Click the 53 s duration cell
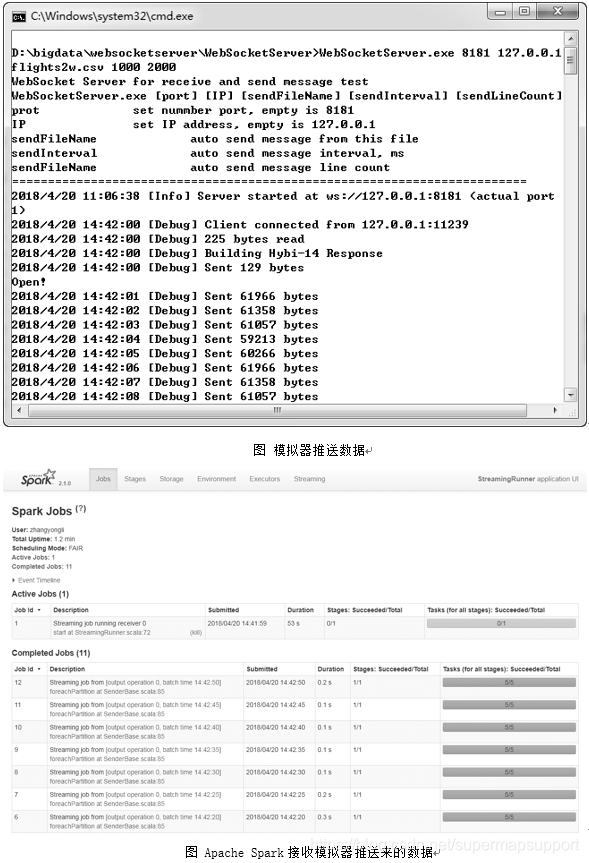Screen dimensions: 589x863 coord(293,624)
